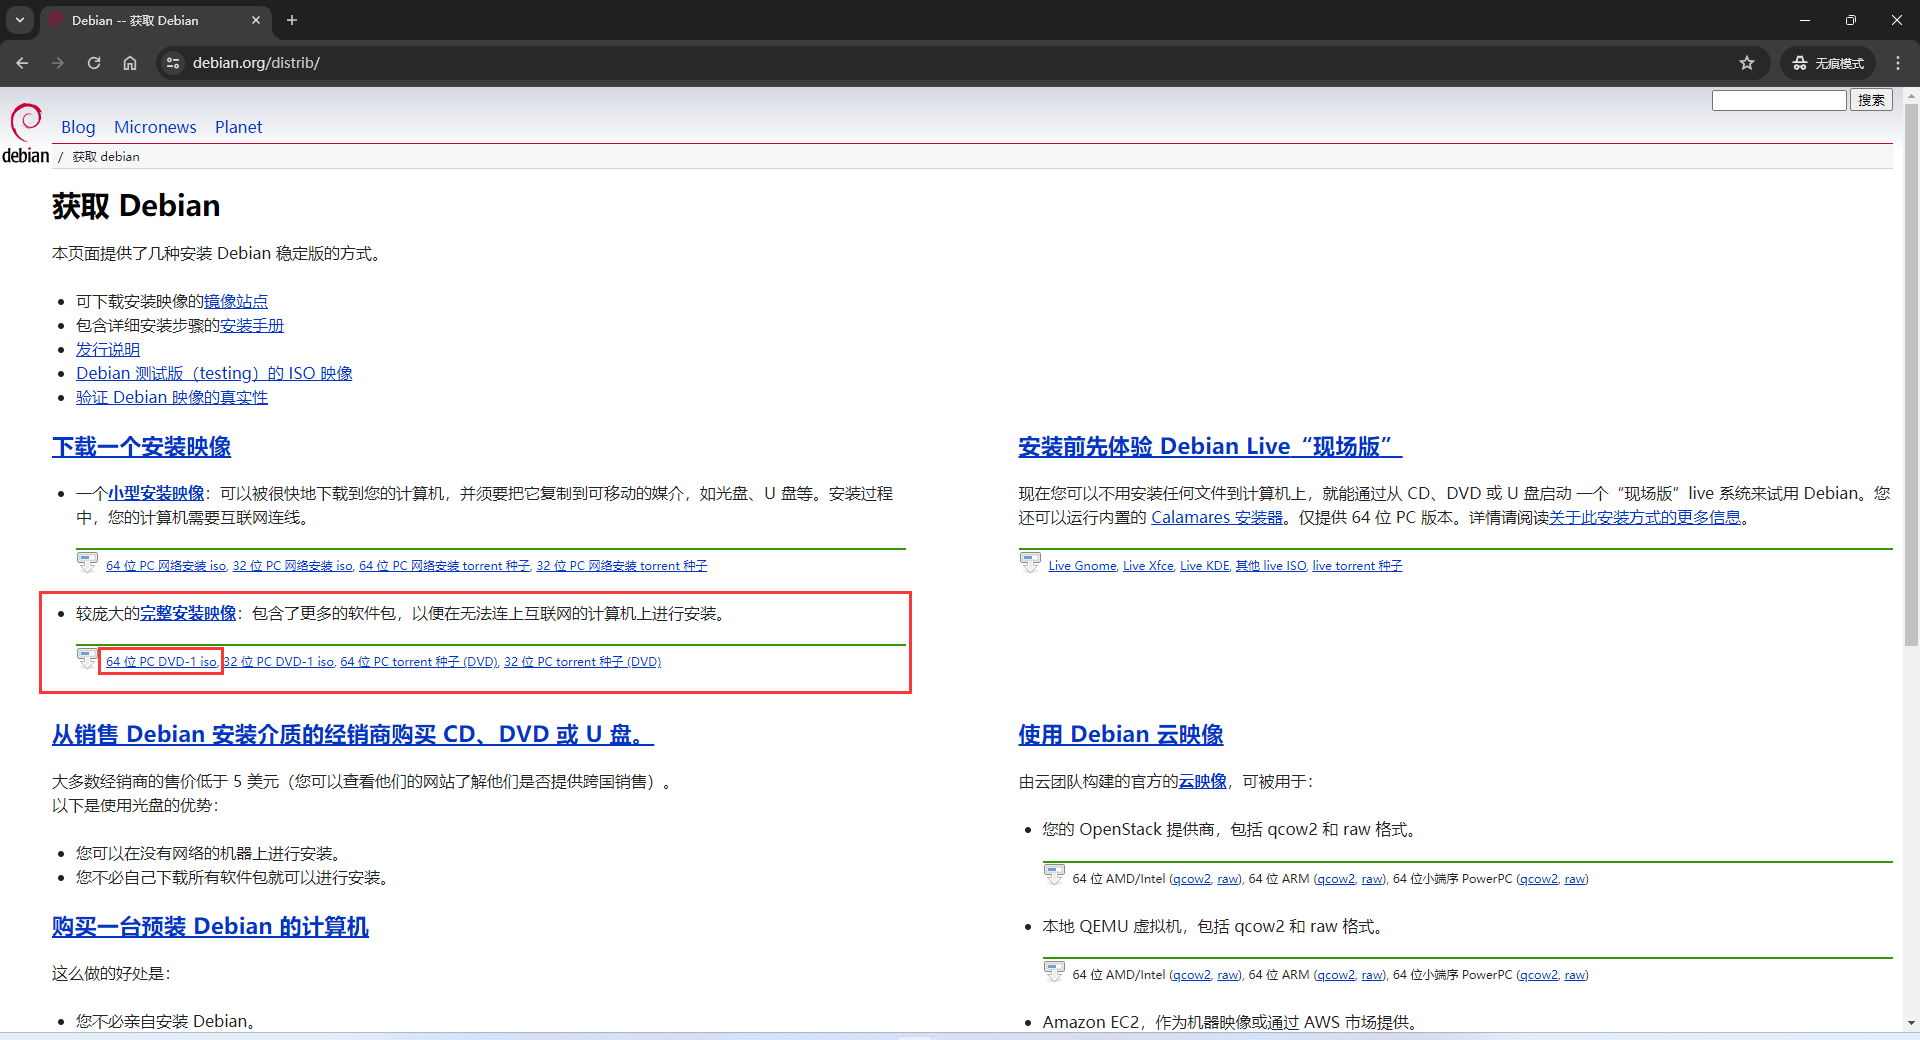
Task: Click the site search input field
Action: point(1779,100)
